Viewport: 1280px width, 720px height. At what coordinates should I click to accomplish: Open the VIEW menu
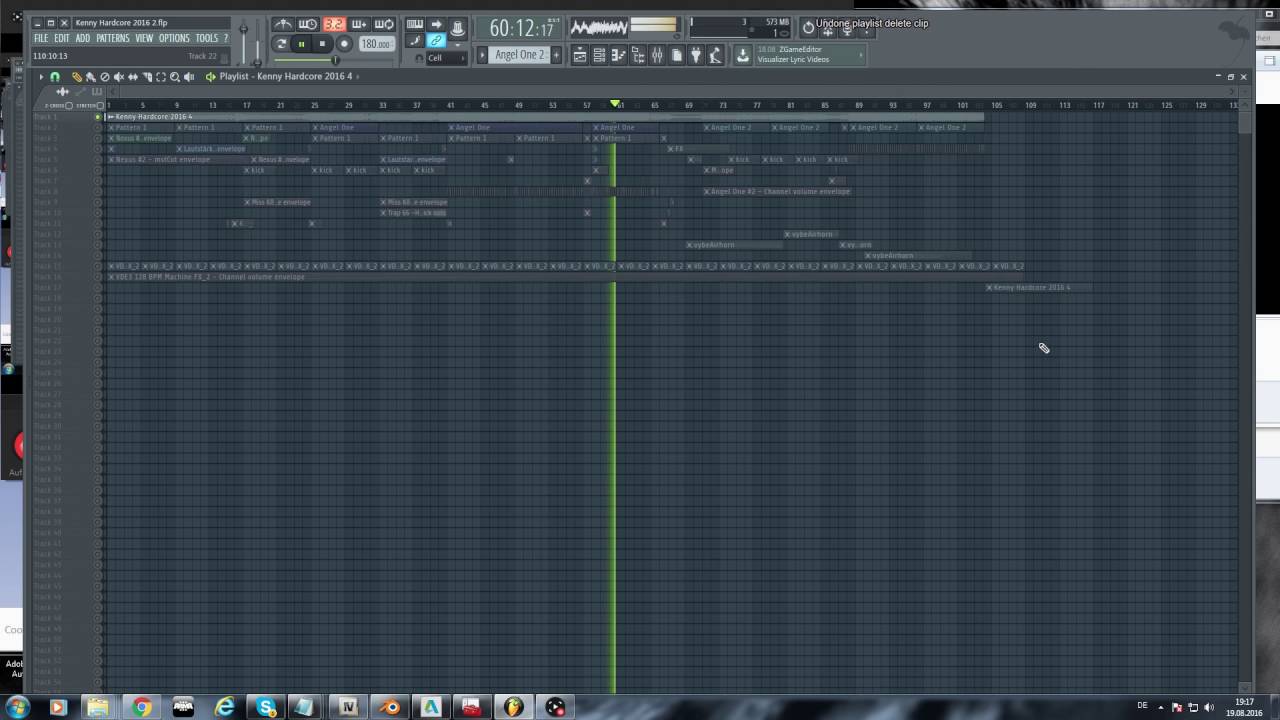coord(144,38)
